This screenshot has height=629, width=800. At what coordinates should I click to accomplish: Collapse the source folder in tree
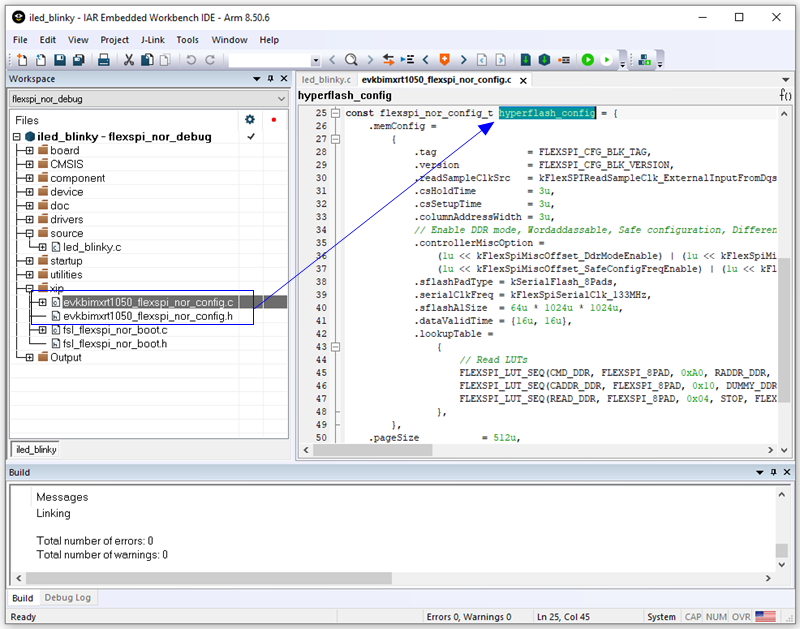30,233
